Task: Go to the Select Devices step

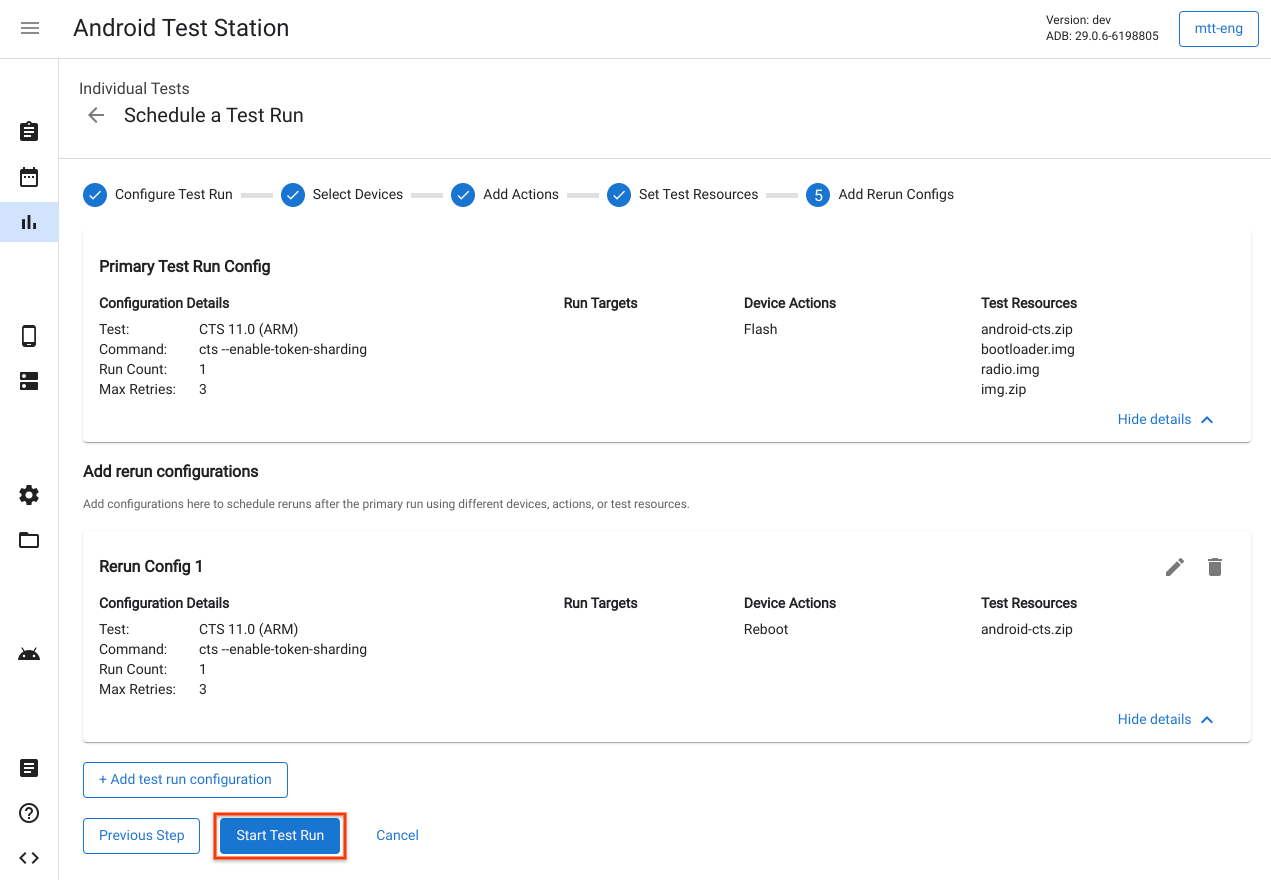Action: pos(343,195)
